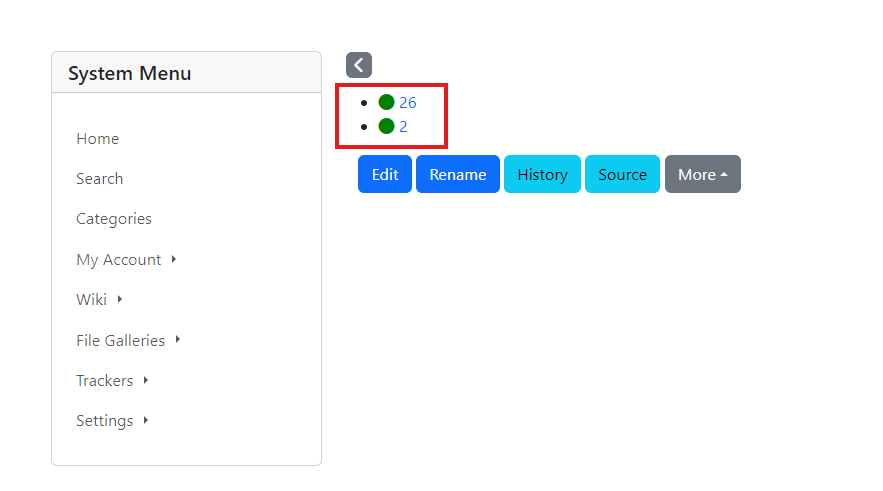Expand the File Galleries submenu arrow
The height and width of the screenshot is (491, 883).
point(178,339)
